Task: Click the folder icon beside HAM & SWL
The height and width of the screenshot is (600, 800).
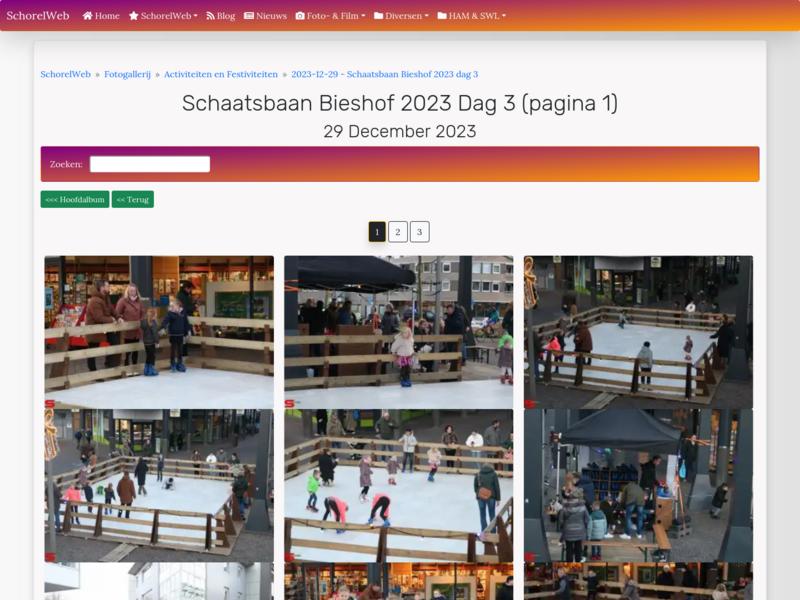Action: point(442,16)
